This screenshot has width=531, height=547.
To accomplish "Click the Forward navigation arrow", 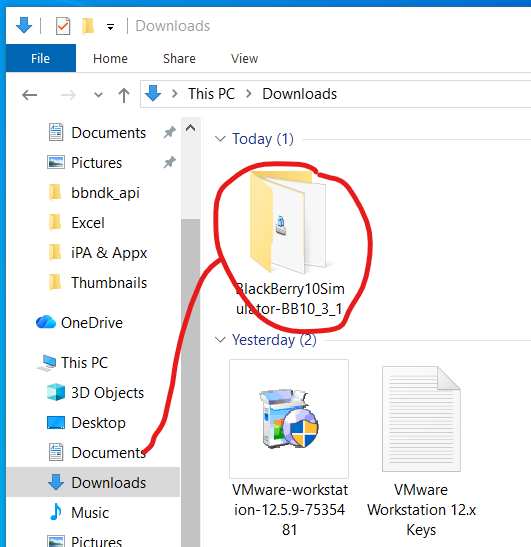I will (68, 95).
